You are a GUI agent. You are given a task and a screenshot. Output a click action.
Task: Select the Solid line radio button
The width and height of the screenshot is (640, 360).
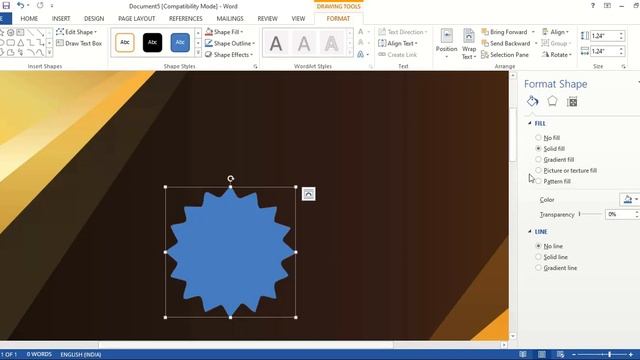538,257
